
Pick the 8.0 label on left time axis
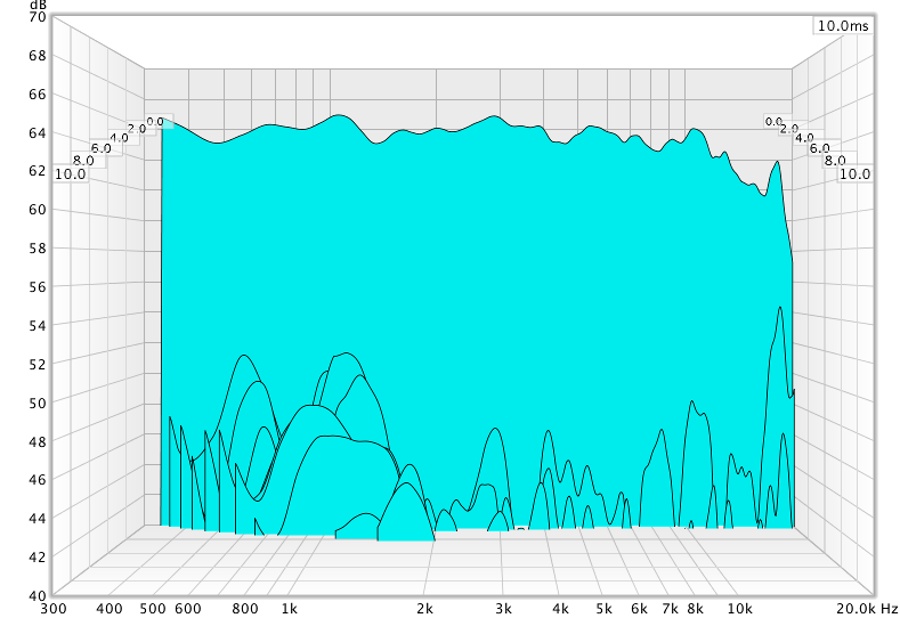click(84, 161)
